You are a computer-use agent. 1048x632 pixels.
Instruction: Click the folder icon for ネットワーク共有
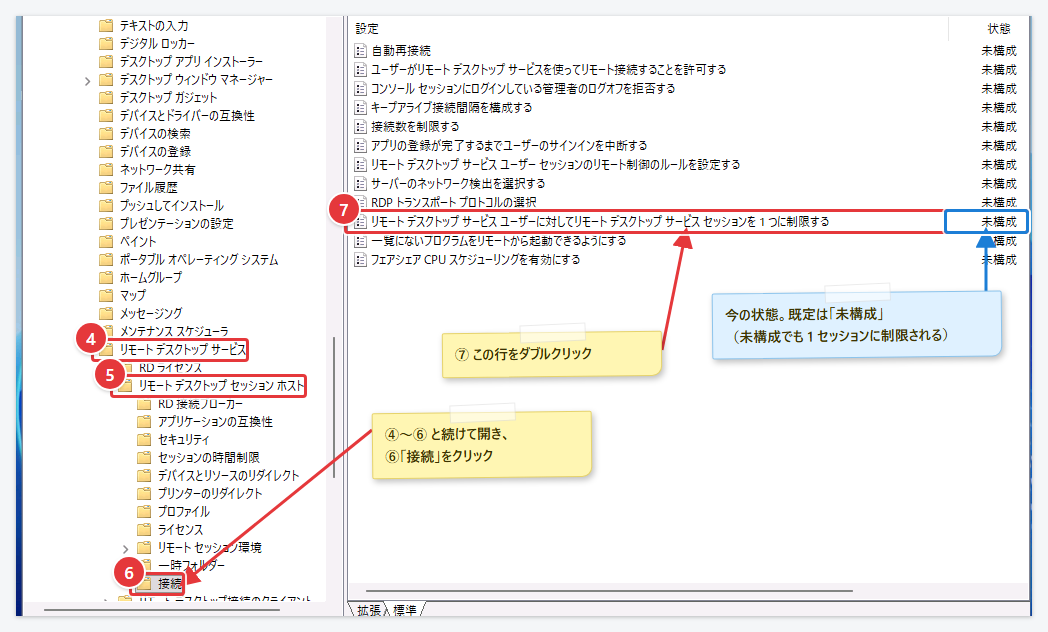[106, 169]
